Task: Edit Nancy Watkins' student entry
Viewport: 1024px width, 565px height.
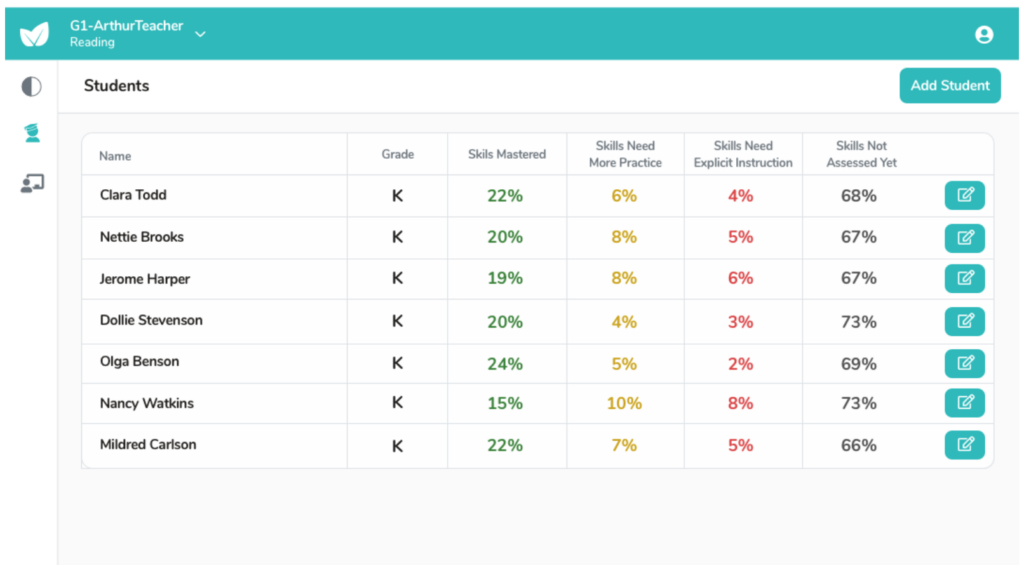Action: point(964,403)
